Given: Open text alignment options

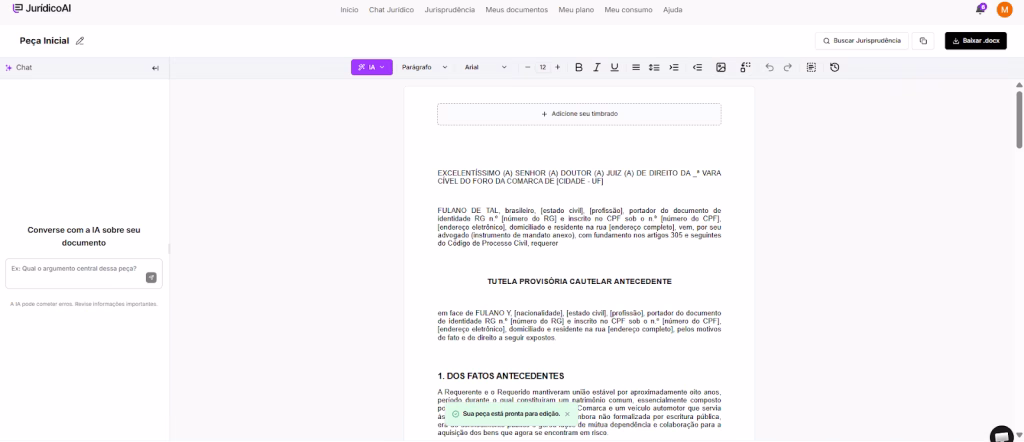Looking at the screenshot, I should pyautogui.click(x=636, y=67).
